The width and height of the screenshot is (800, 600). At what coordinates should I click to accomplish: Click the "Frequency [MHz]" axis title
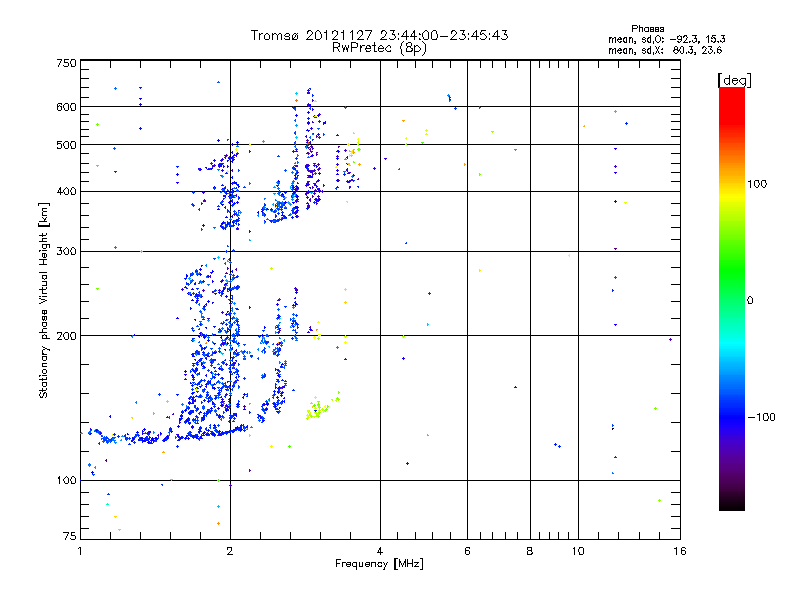tap(379, 564)
